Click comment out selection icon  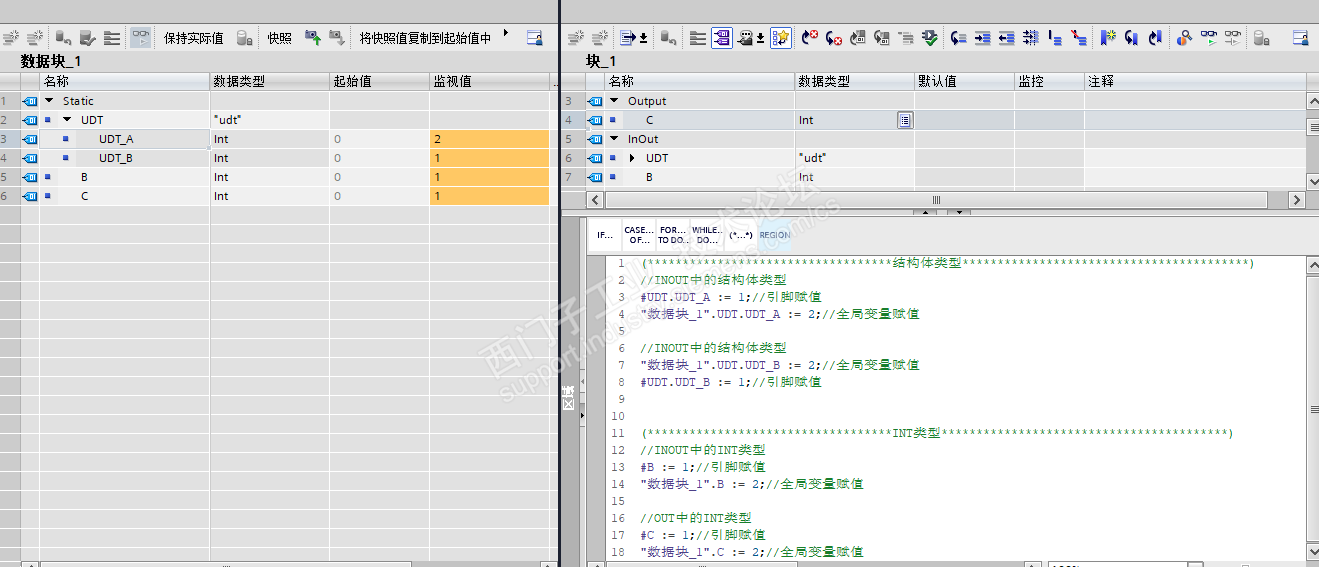click(x=1055, y=38)
